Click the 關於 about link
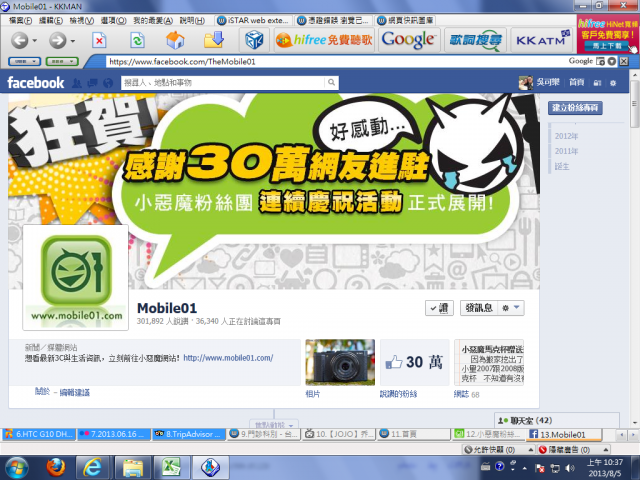Image resolution: width=640 pixels, height=480 pixels. [42, 391]
